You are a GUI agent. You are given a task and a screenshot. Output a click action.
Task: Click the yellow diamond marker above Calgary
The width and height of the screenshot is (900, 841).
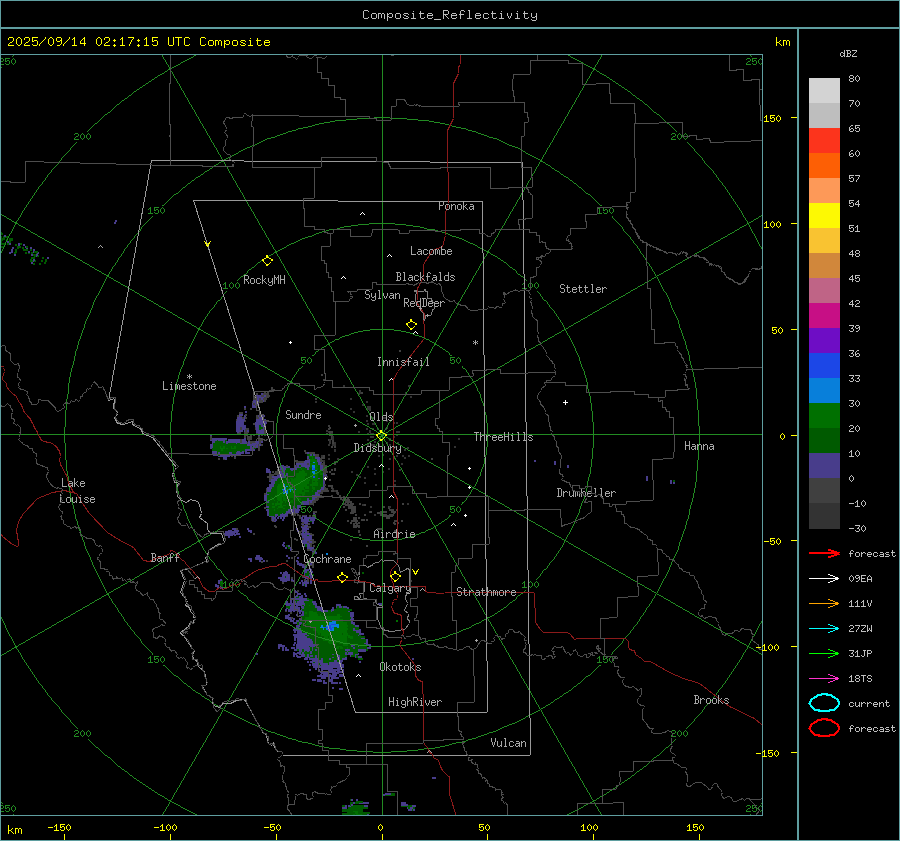[395, 576]
